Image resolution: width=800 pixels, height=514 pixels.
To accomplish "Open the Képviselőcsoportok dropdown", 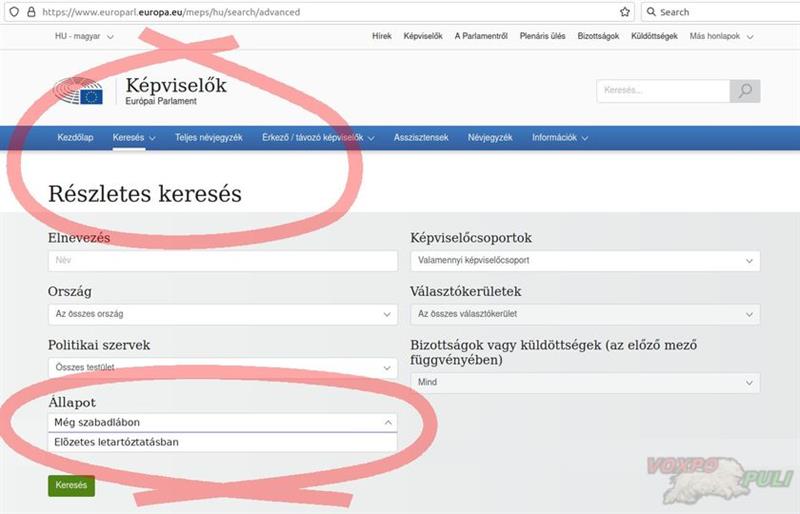I will click(585, 261).
